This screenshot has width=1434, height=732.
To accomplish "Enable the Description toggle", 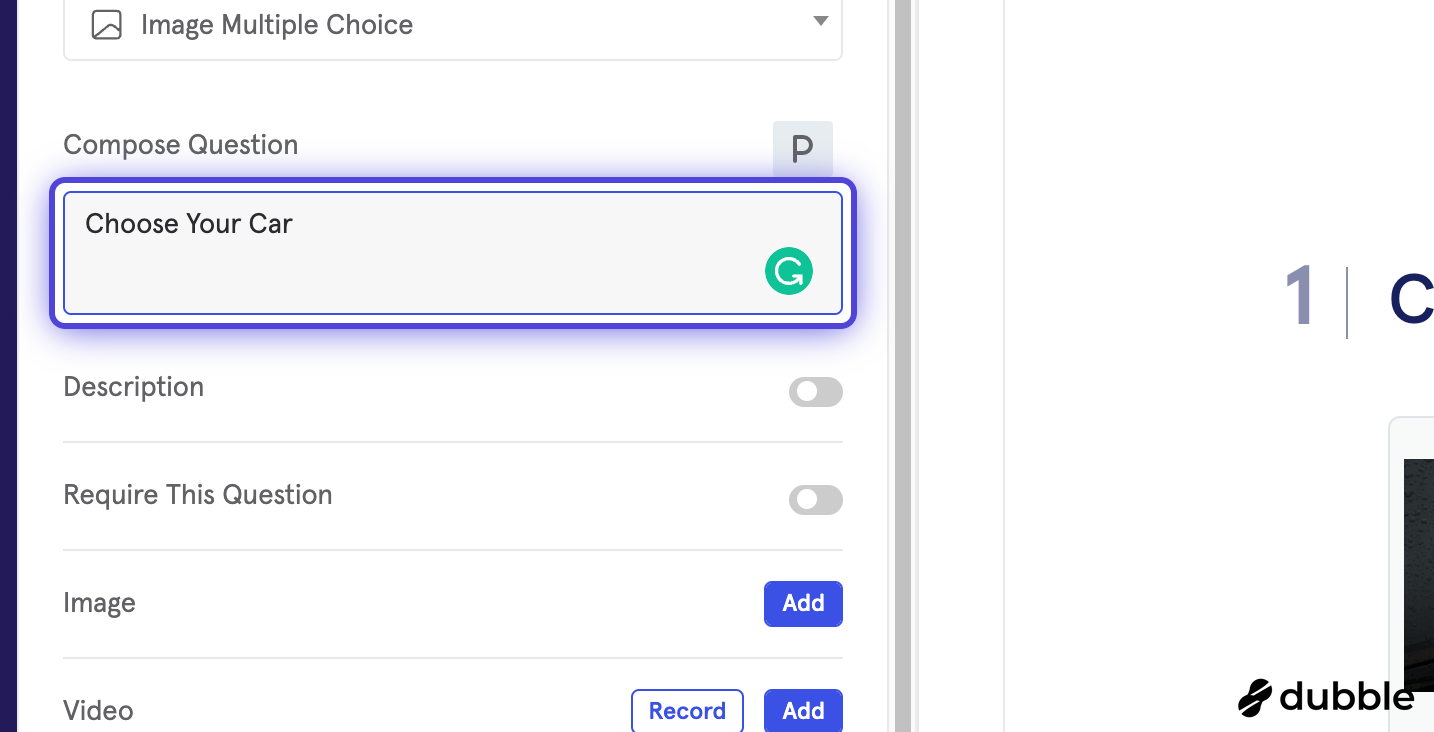I will pos(816,392).
